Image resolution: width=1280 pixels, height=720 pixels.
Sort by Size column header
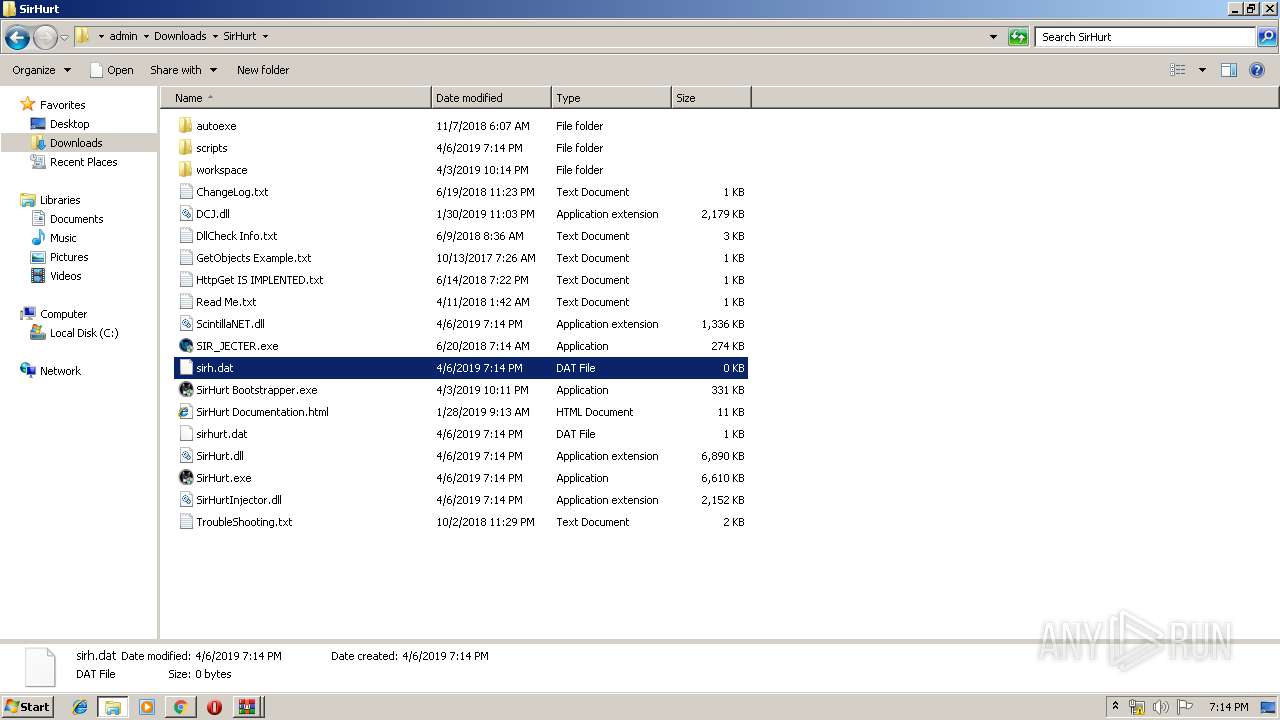click(711, 98)
